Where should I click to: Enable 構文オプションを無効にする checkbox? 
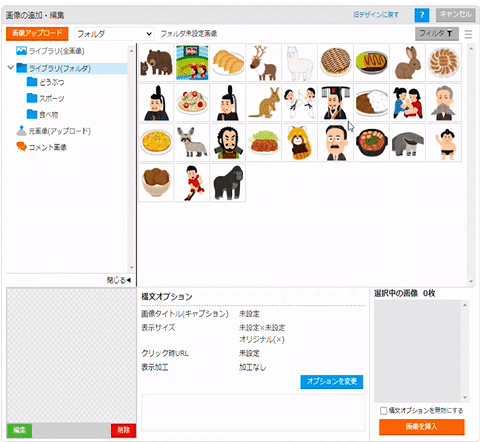[x=384, y=411]
